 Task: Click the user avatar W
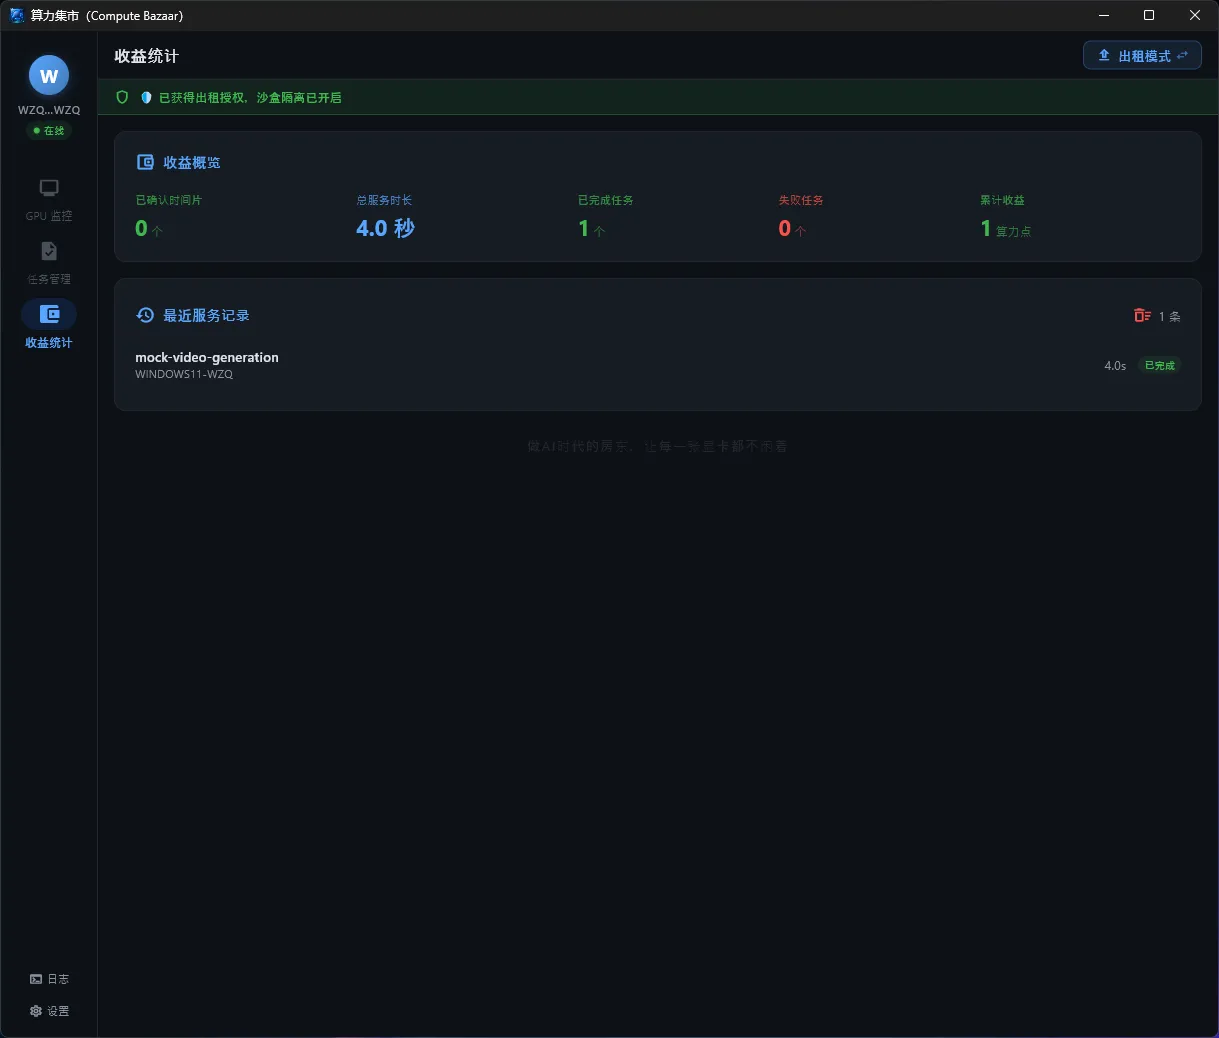click(49, 75)
